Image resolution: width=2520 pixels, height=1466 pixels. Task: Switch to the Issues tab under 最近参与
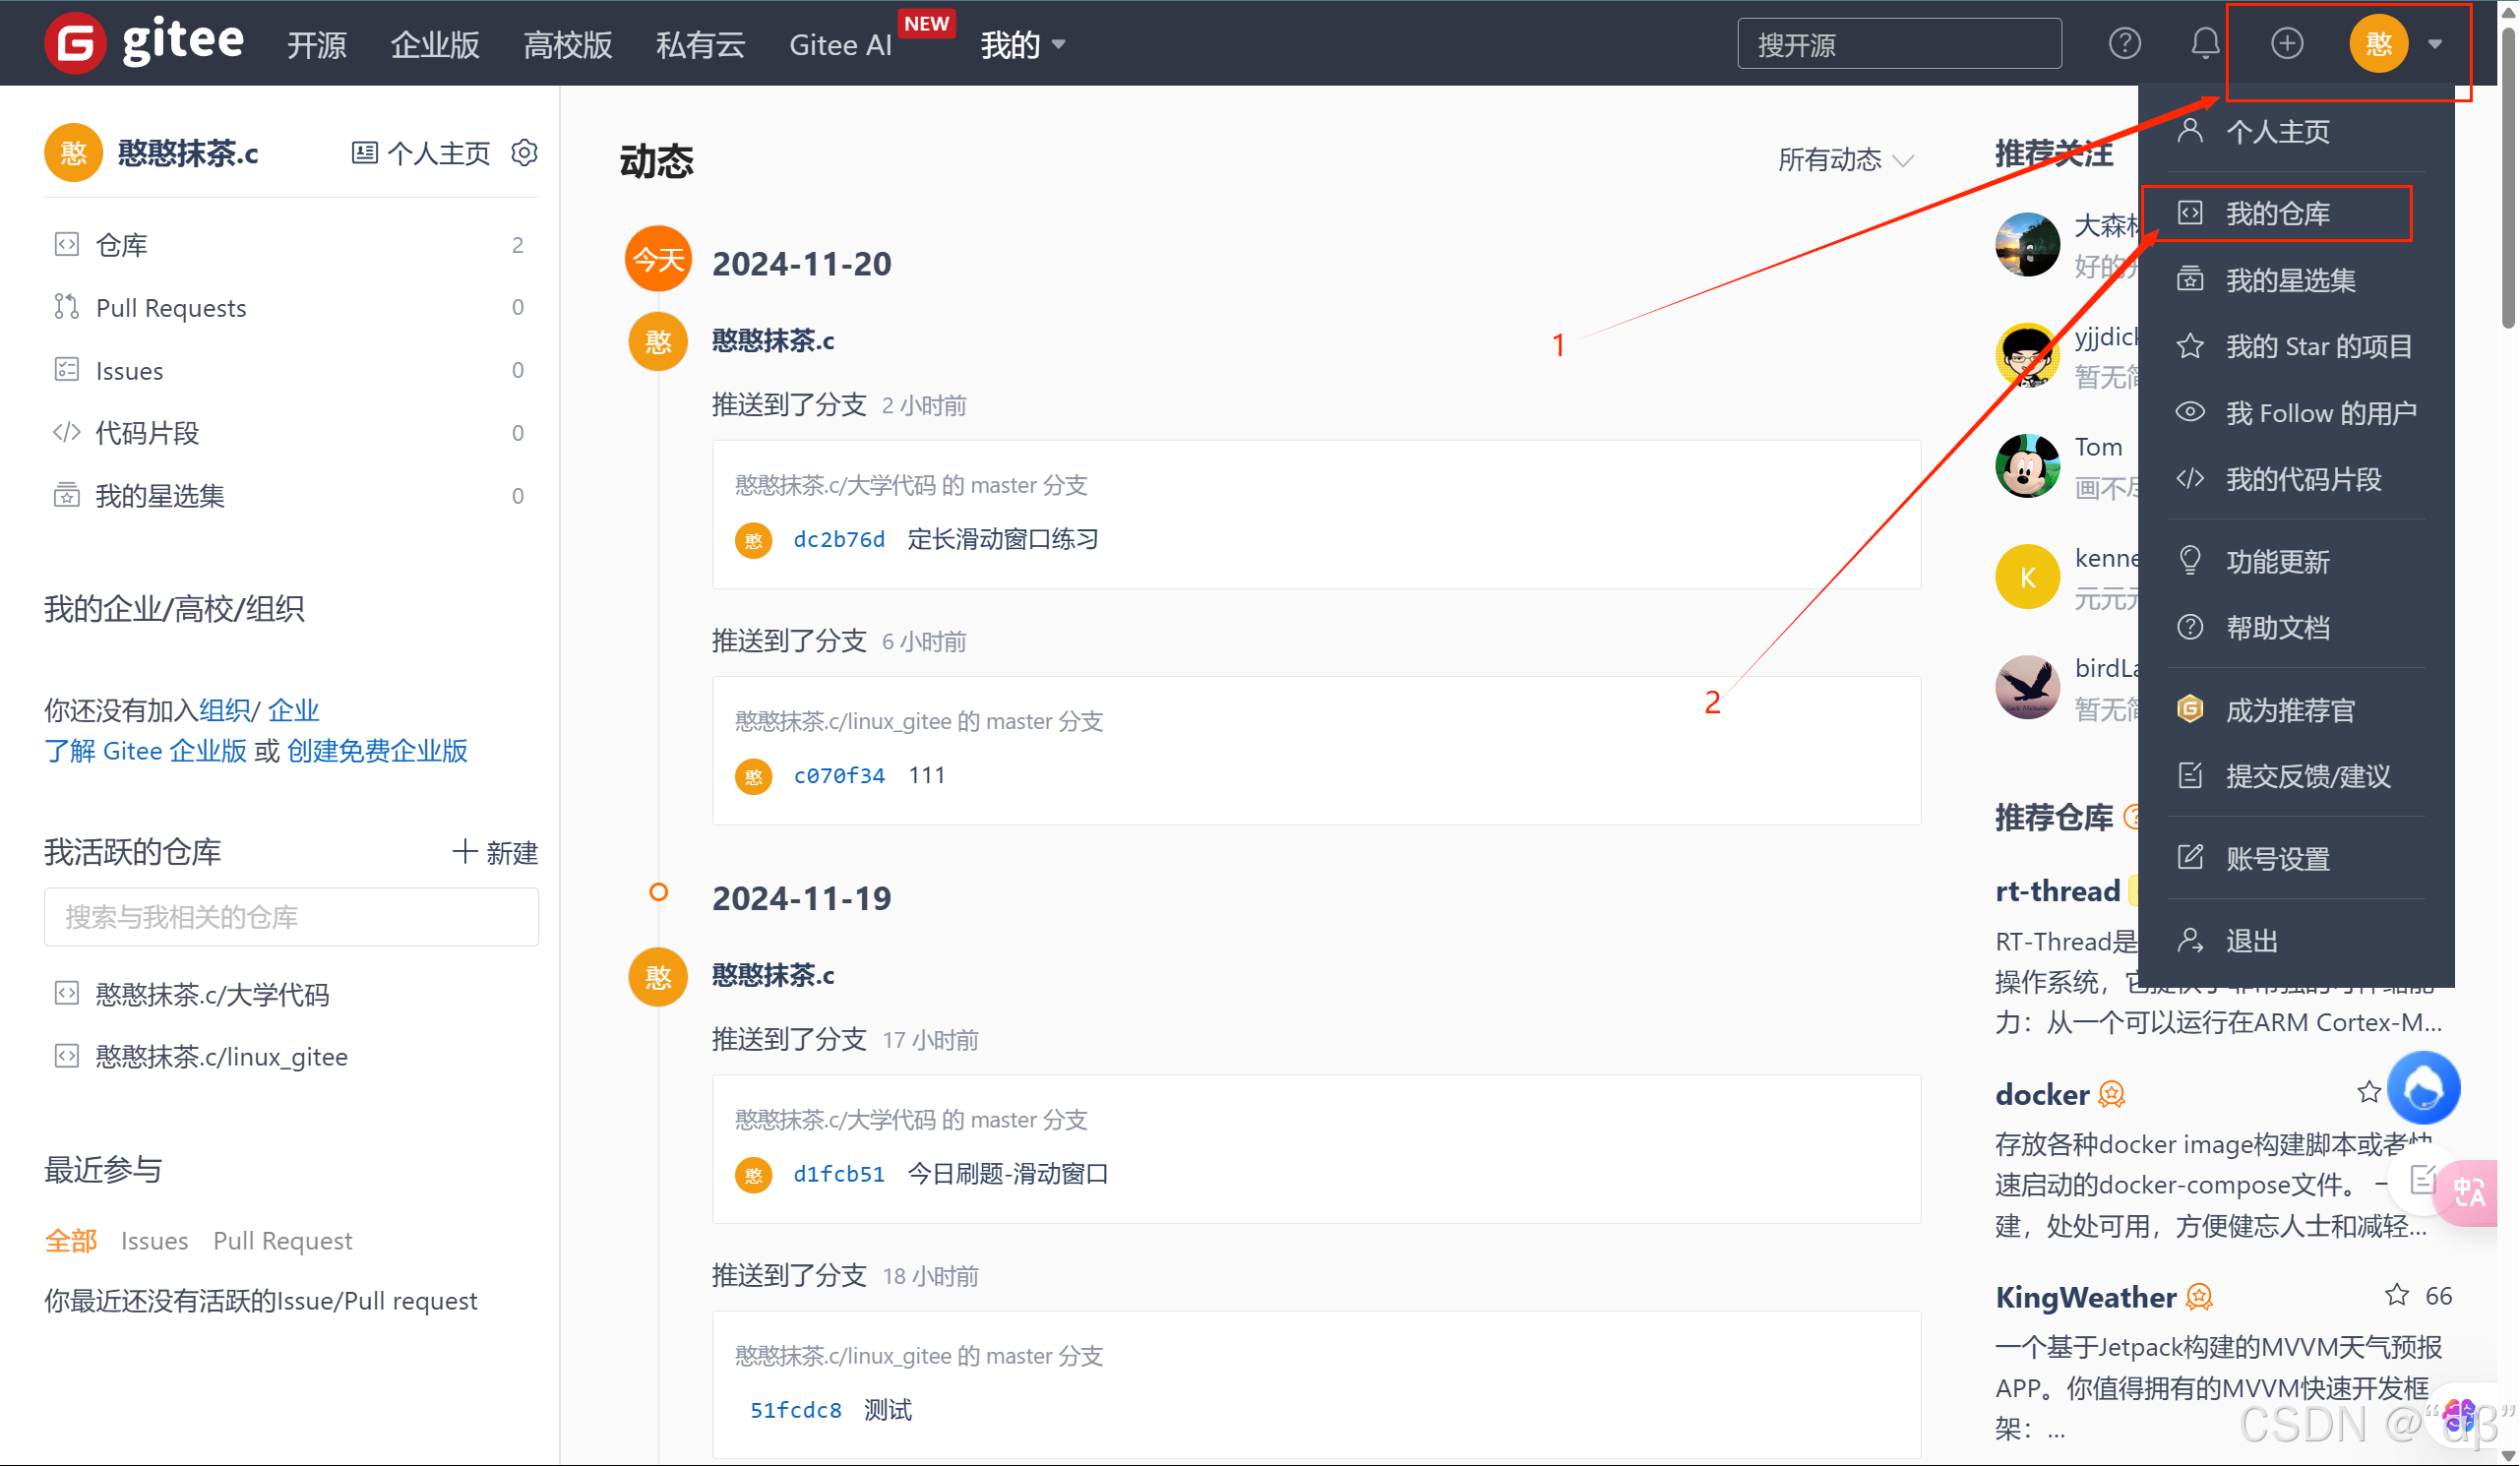coord(154,1240)
